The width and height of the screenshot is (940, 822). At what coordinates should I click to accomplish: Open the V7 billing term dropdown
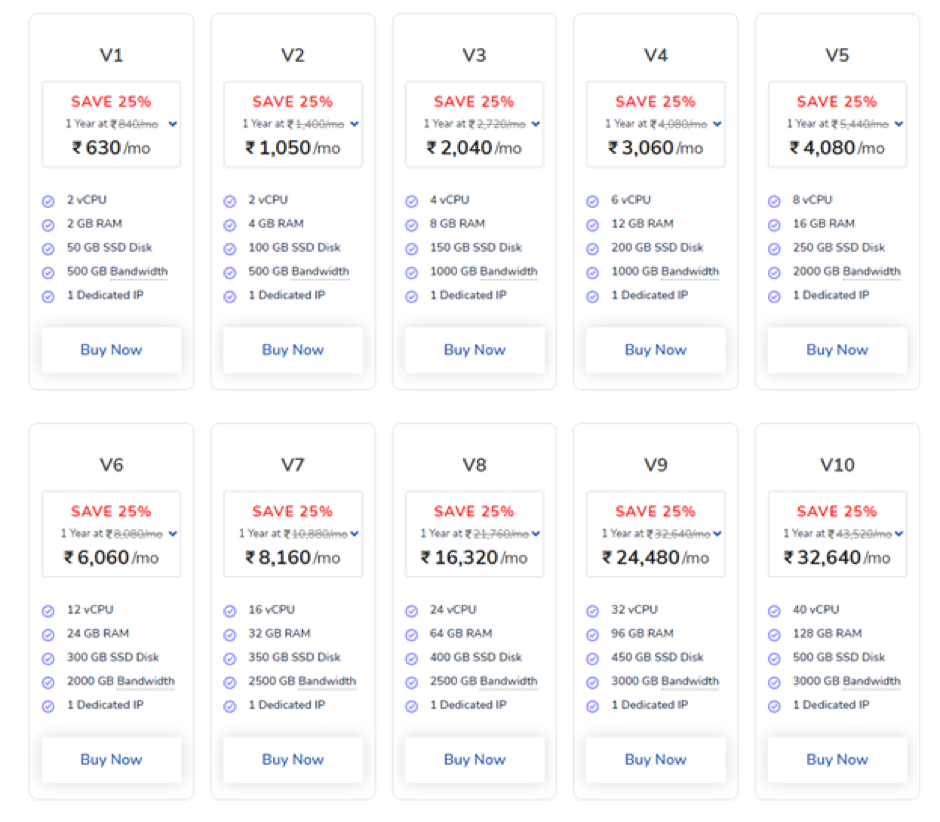(355, 534)
